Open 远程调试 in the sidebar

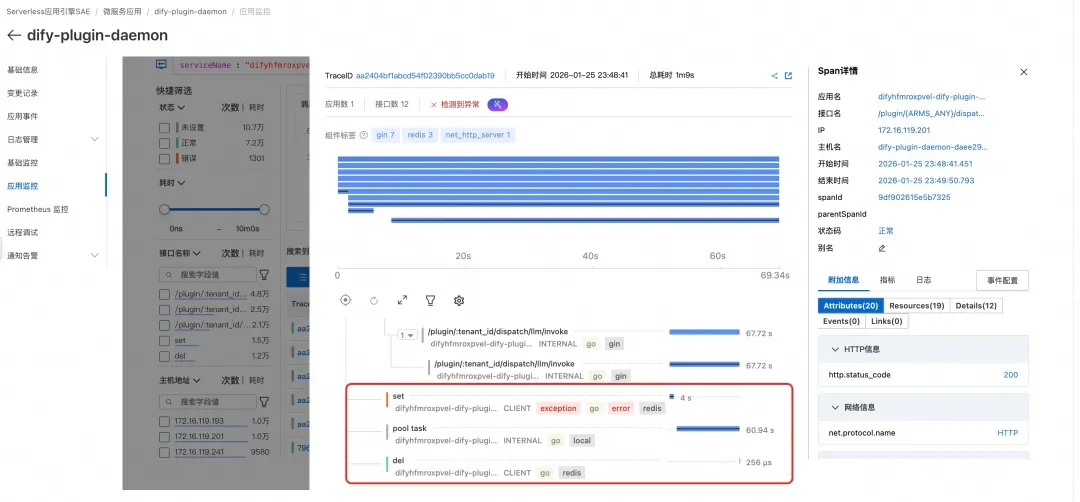pyautogui.click(x=23, y=233)
